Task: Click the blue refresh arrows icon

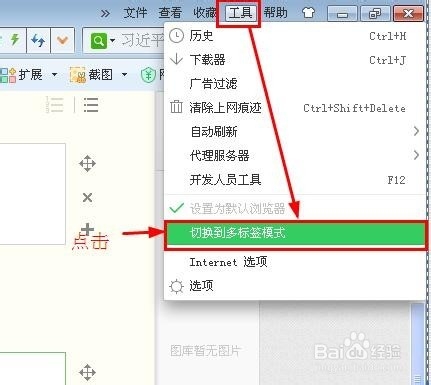Action: pos(38,41)
